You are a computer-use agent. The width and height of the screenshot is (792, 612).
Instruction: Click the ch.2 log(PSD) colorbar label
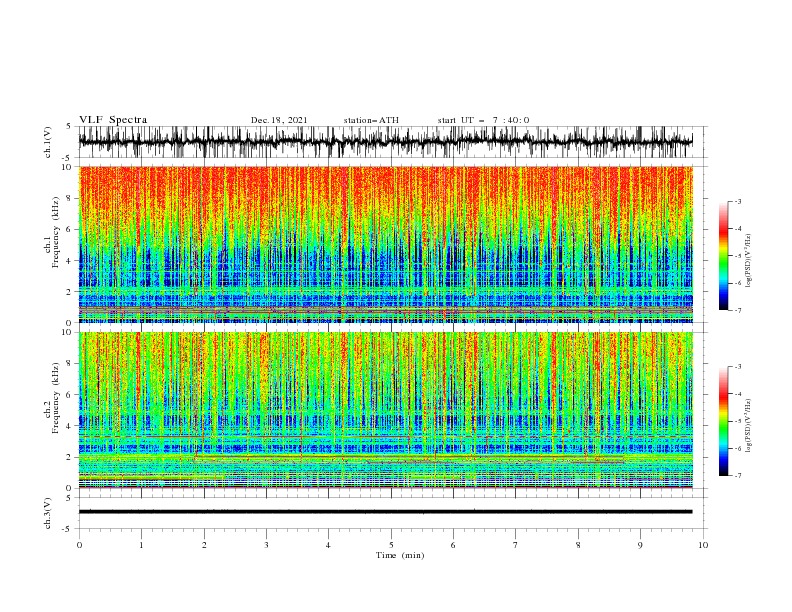[748, 426]
